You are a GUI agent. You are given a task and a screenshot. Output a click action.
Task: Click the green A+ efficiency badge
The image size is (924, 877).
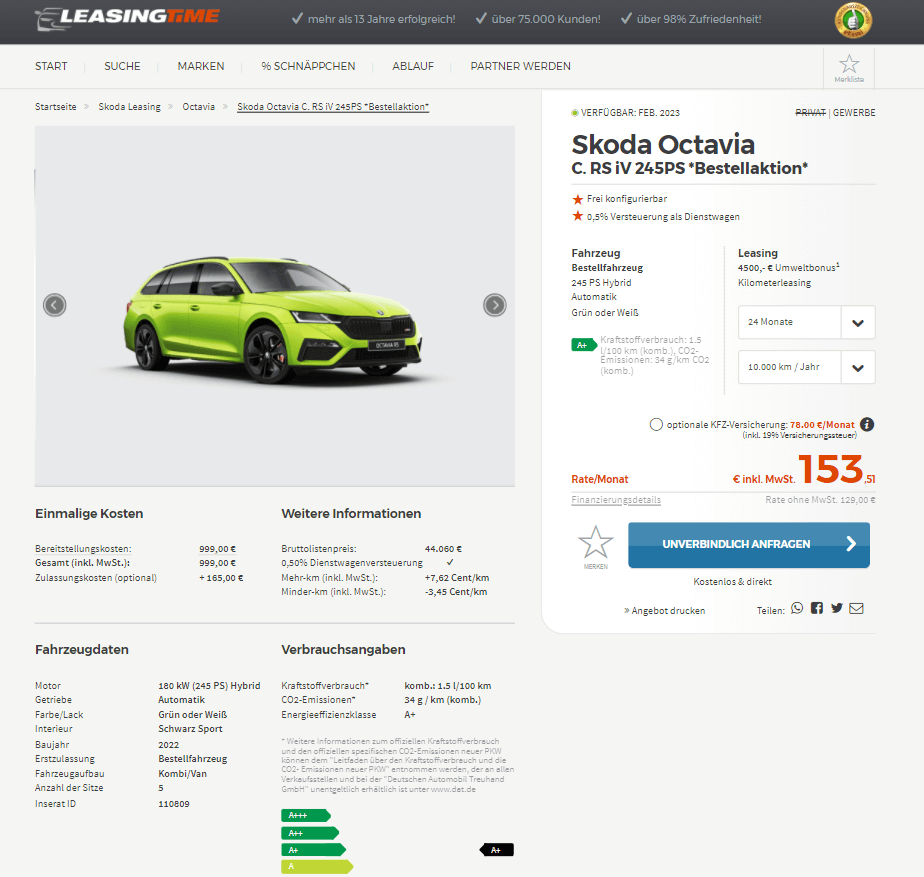click(583, 345)
